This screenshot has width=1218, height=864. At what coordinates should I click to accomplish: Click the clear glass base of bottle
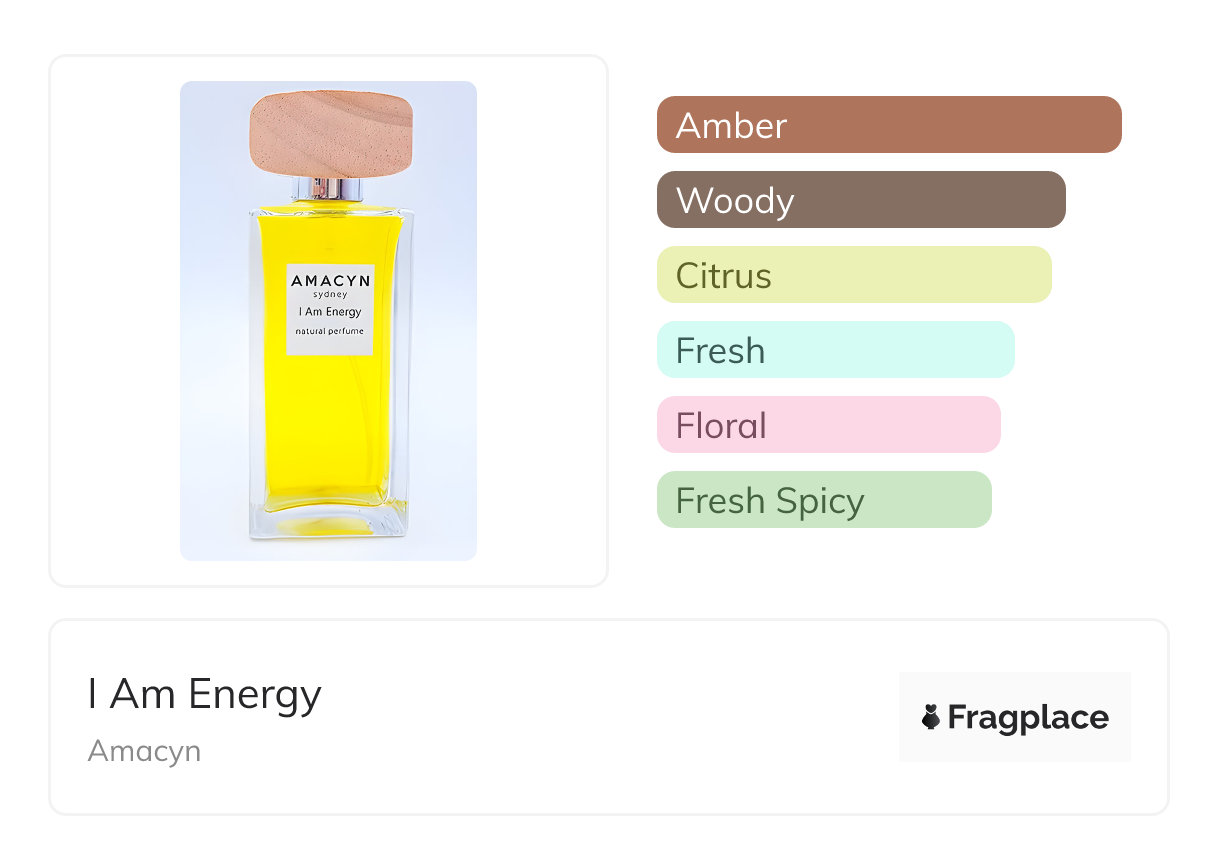tap(330, 524)
